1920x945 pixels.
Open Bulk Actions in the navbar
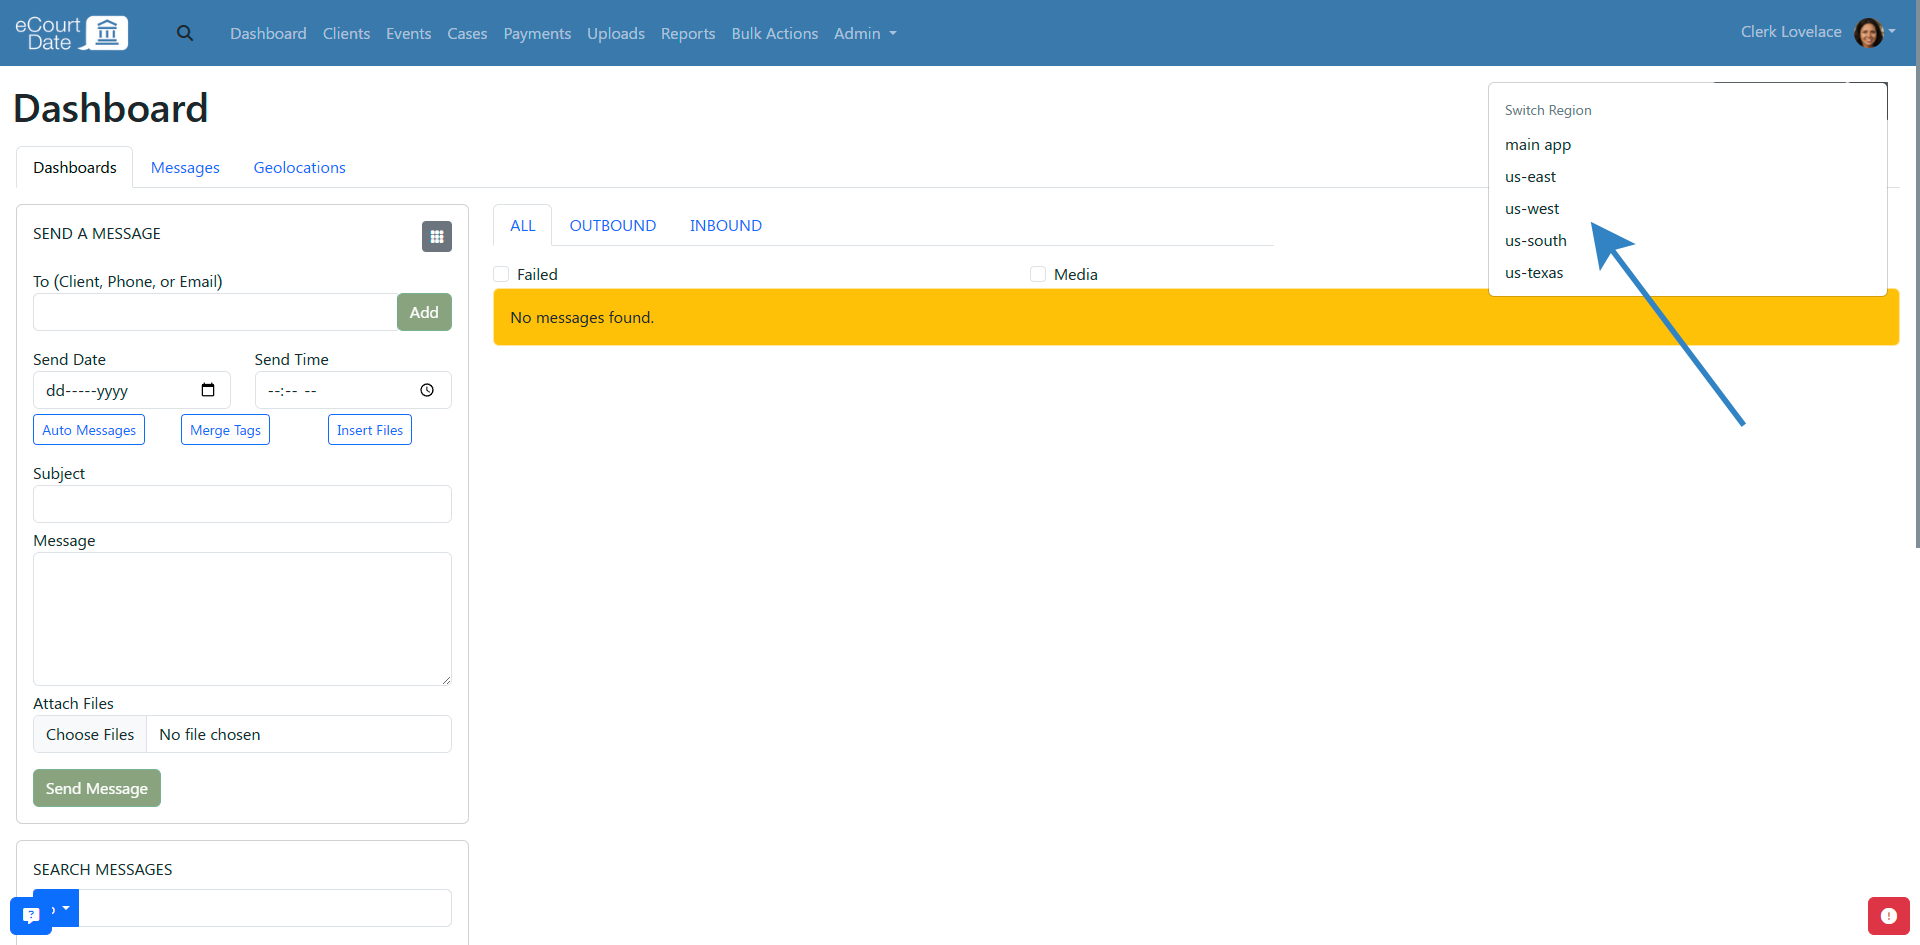point(774,33)
